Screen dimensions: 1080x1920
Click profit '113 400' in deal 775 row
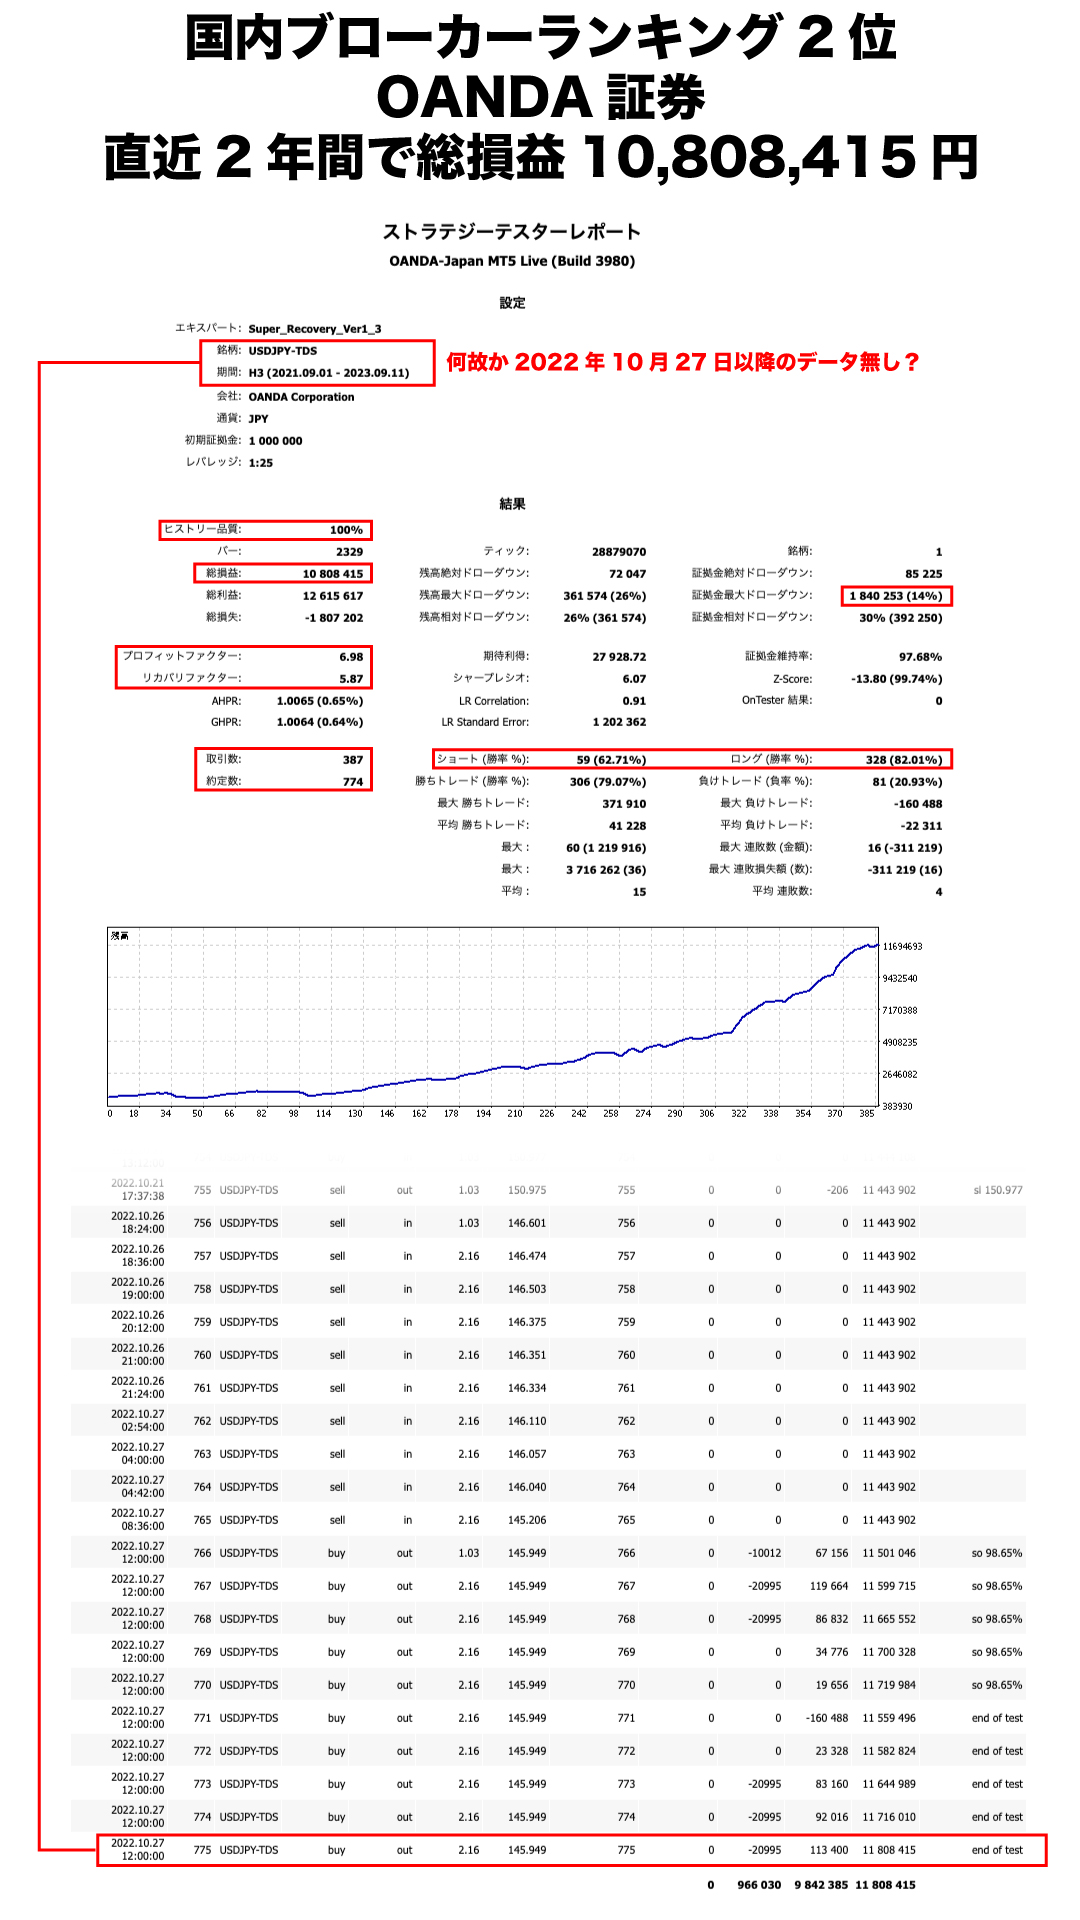click(x=829, y=1850)
